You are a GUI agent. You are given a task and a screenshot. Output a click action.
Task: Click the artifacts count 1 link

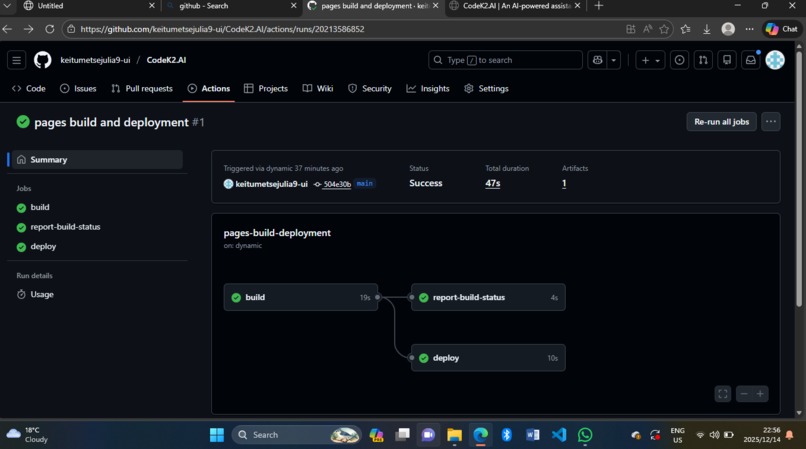pyautogui.click(x=564, y=183)
